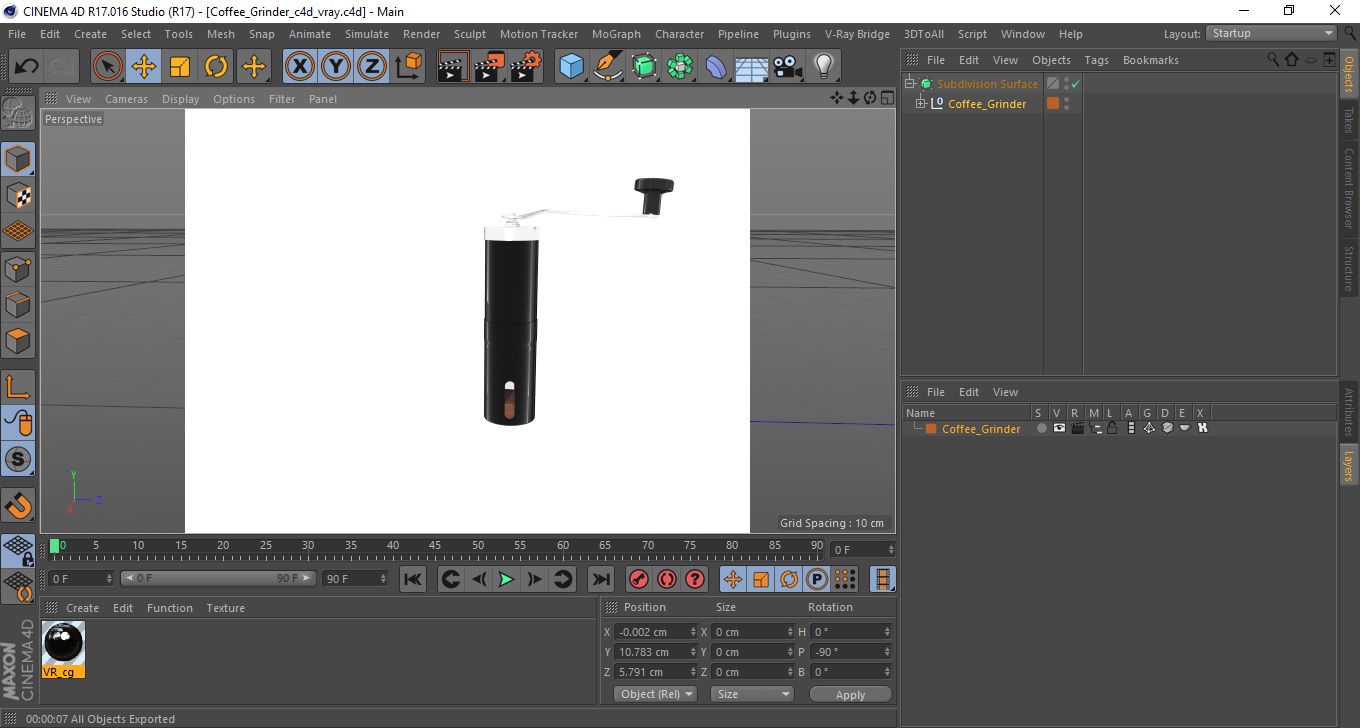This screenshot has height=728, width=1360.
Task: Select the Live Selection tool
Action: (108, 67)
